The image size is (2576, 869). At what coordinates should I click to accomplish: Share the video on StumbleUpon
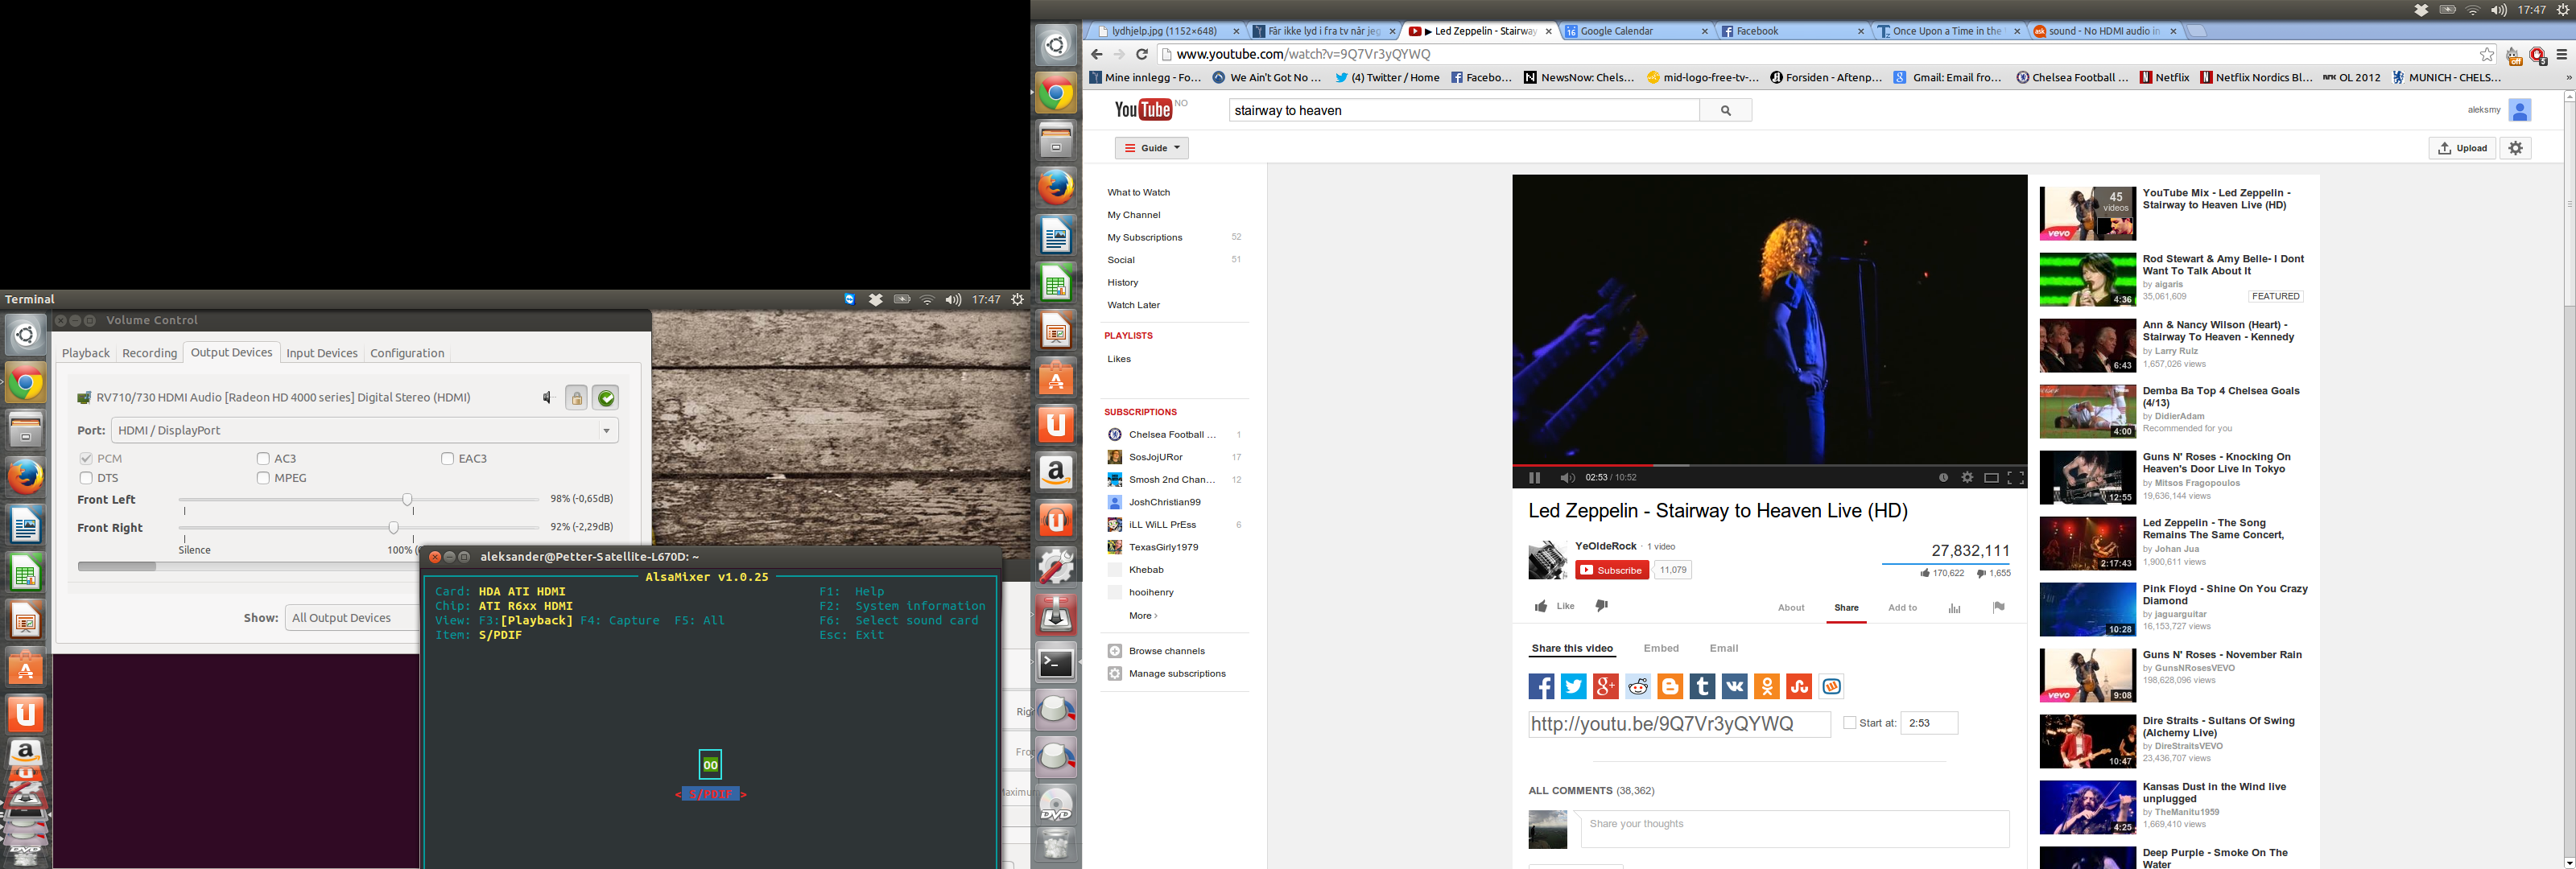click(x=1799, y=686)
